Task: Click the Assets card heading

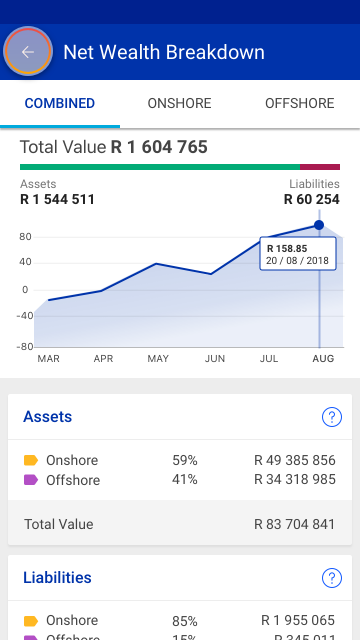Action: 47,417
